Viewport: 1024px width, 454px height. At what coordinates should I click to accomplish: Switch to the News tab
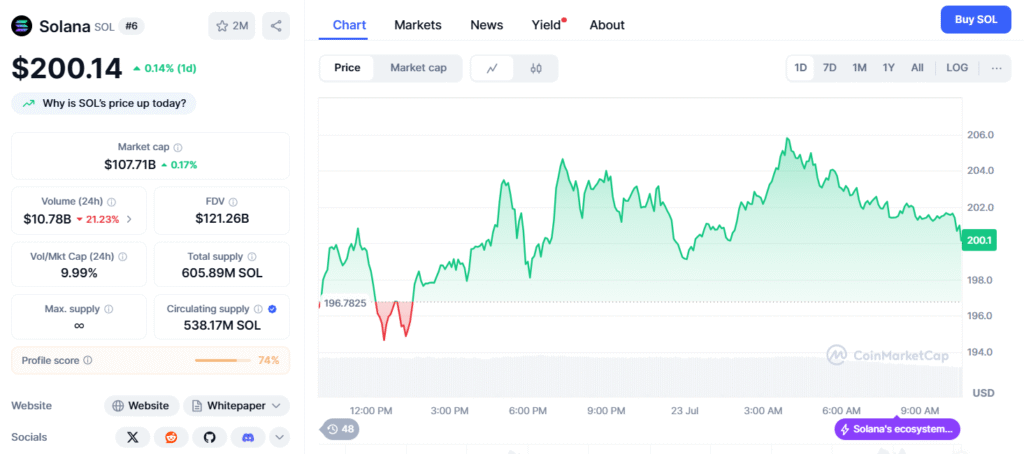487,25
